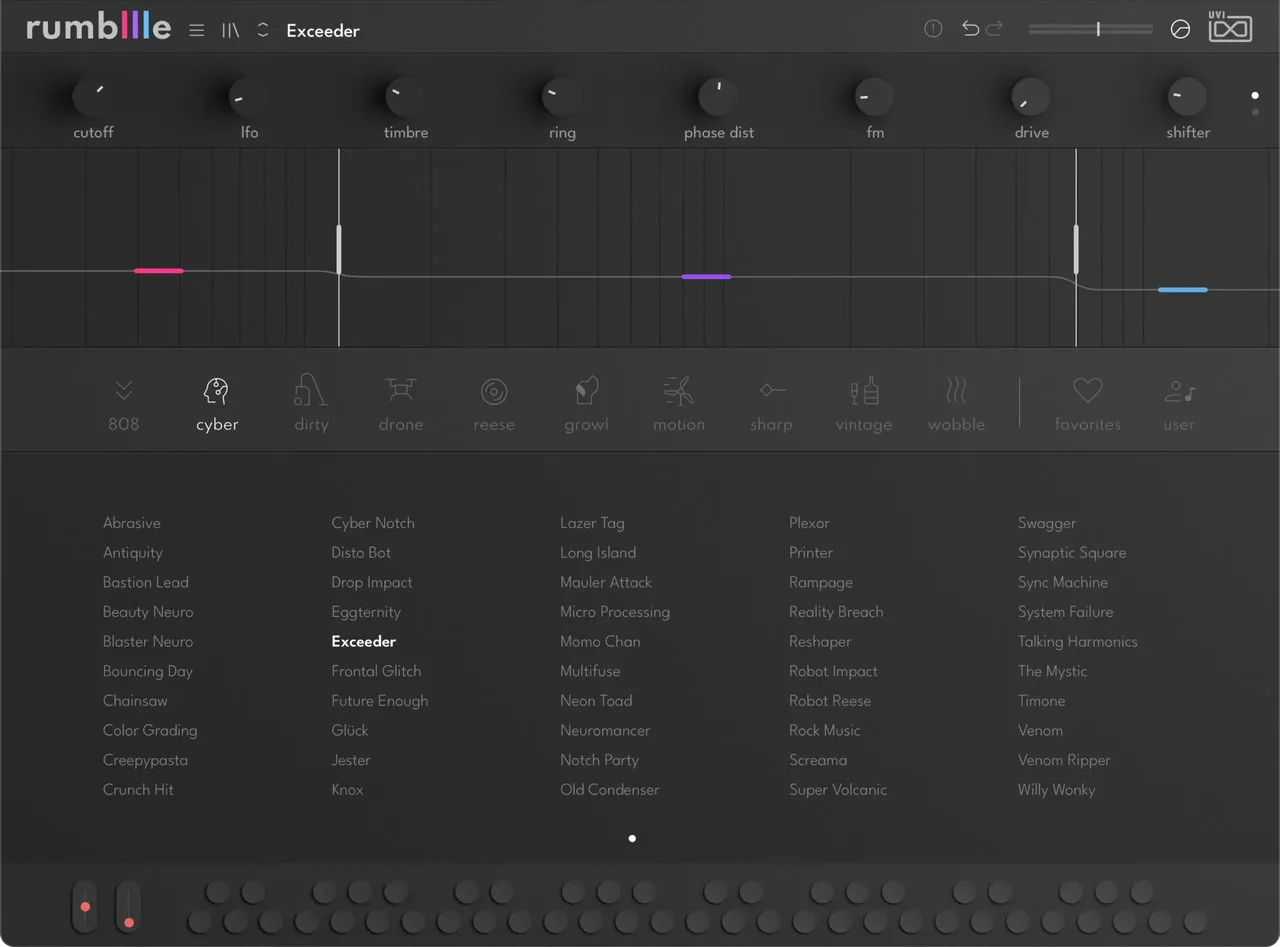Viewport: 1280px width, 947px height.
Task: Load the Jester preset
Action: click(x=351, y=760)
